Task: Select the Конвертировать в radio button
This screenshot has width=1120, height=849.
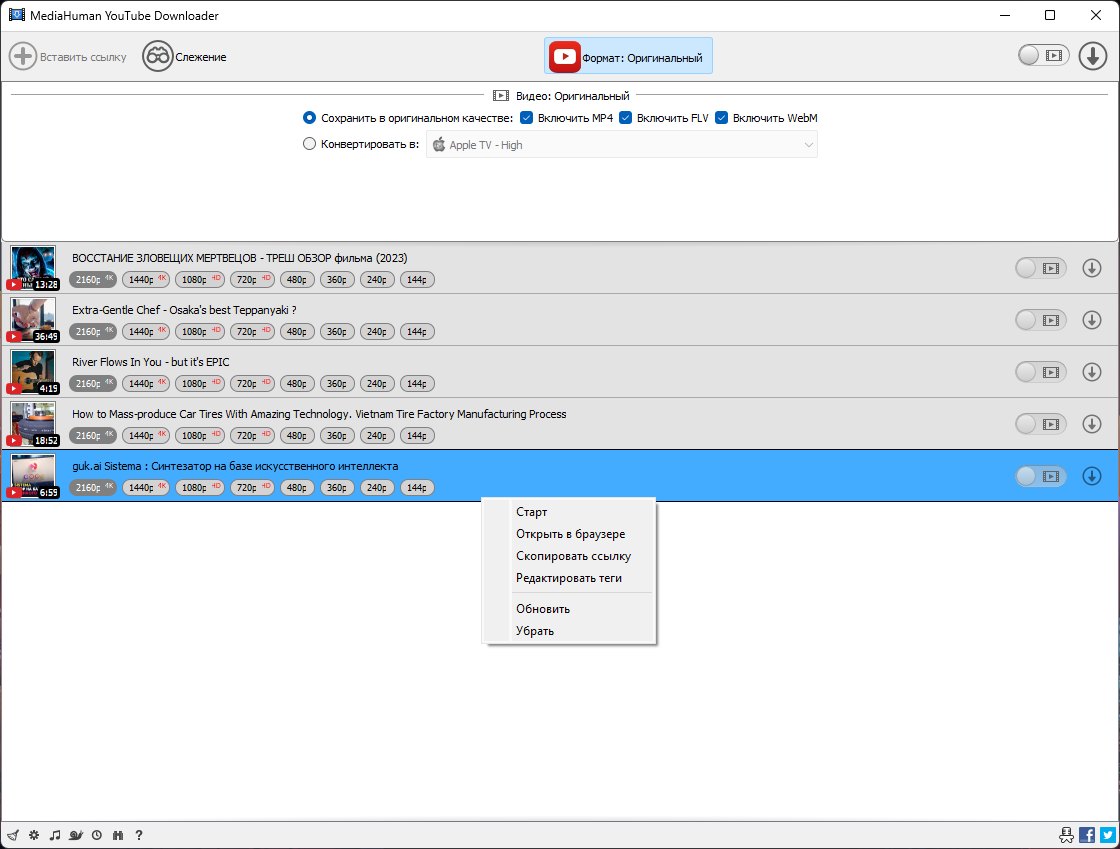Action: pos(309,144)
